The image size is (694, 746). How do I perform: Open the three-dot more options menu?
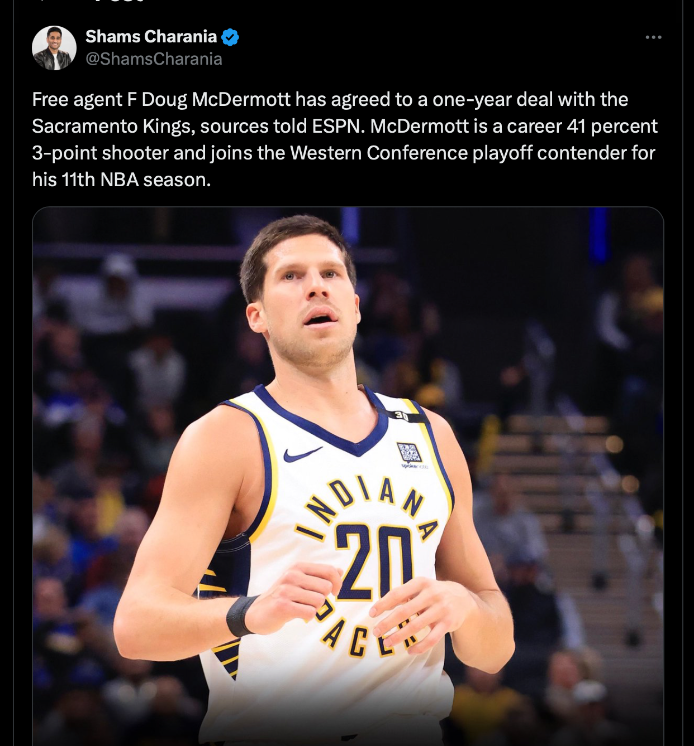click(x=654, y=37)
